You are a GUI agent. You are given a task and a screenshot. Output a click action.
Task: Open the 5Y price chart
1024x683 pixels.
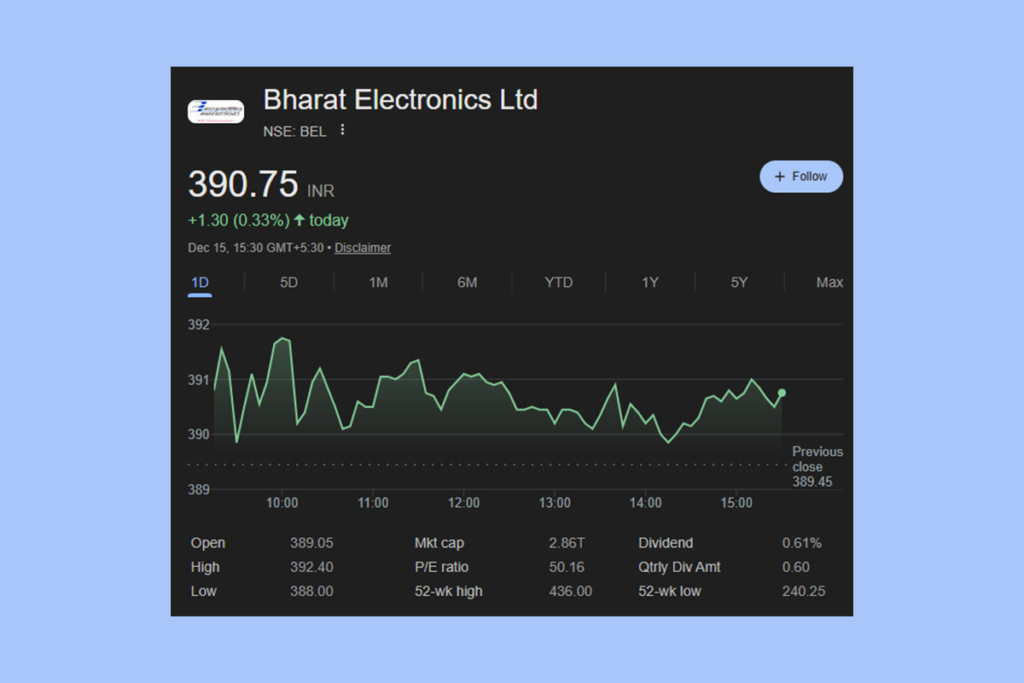(738, 282)
